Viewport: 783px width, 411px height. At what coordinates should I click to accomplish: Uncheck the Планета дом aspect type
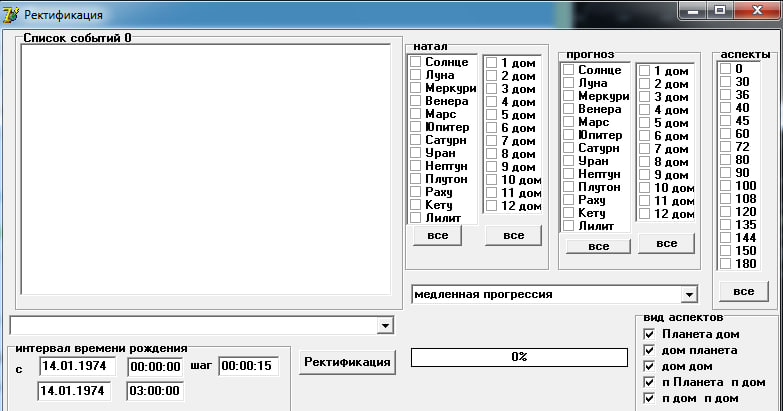point(649,334)
